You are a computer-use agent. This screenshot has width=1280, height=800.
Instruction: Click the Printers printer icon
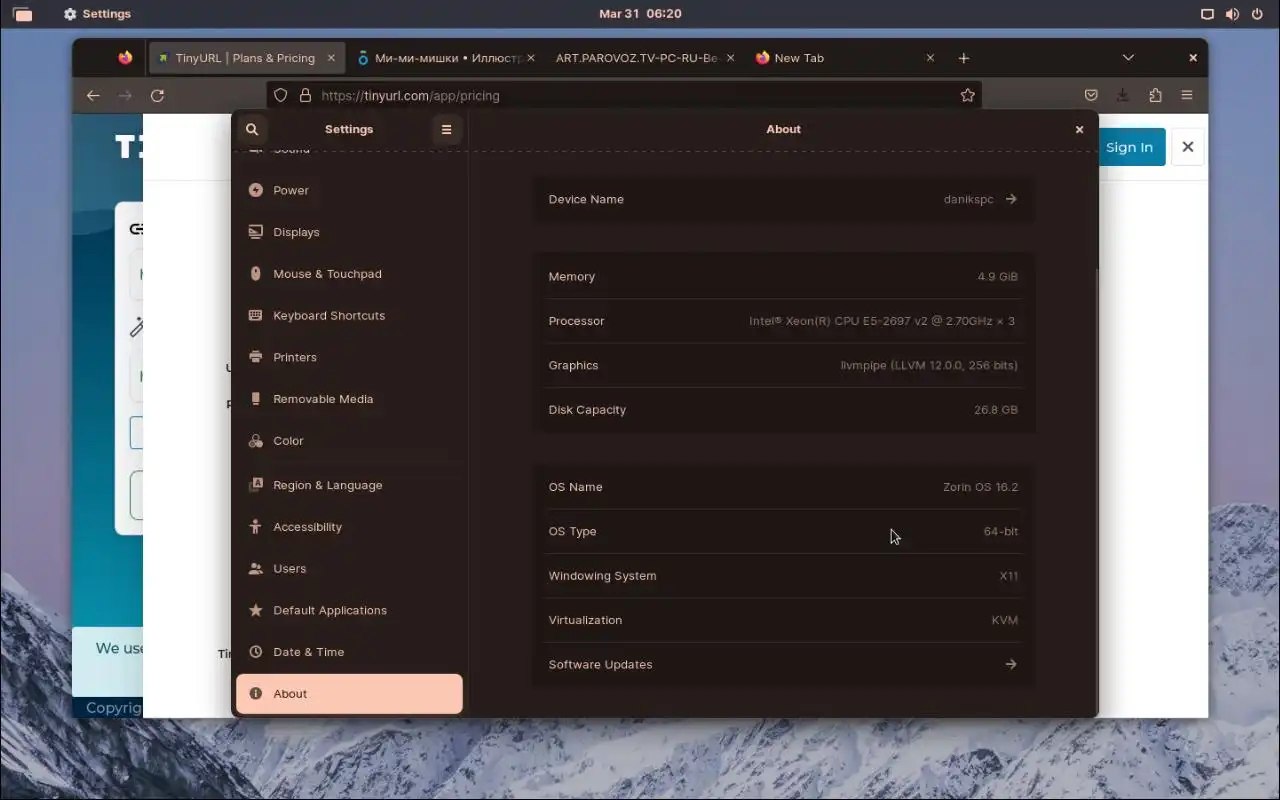point(255,357)
